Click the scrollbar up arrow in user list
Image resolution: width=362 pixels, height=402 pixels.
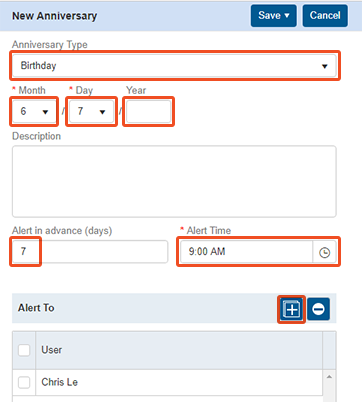[329, 377]
